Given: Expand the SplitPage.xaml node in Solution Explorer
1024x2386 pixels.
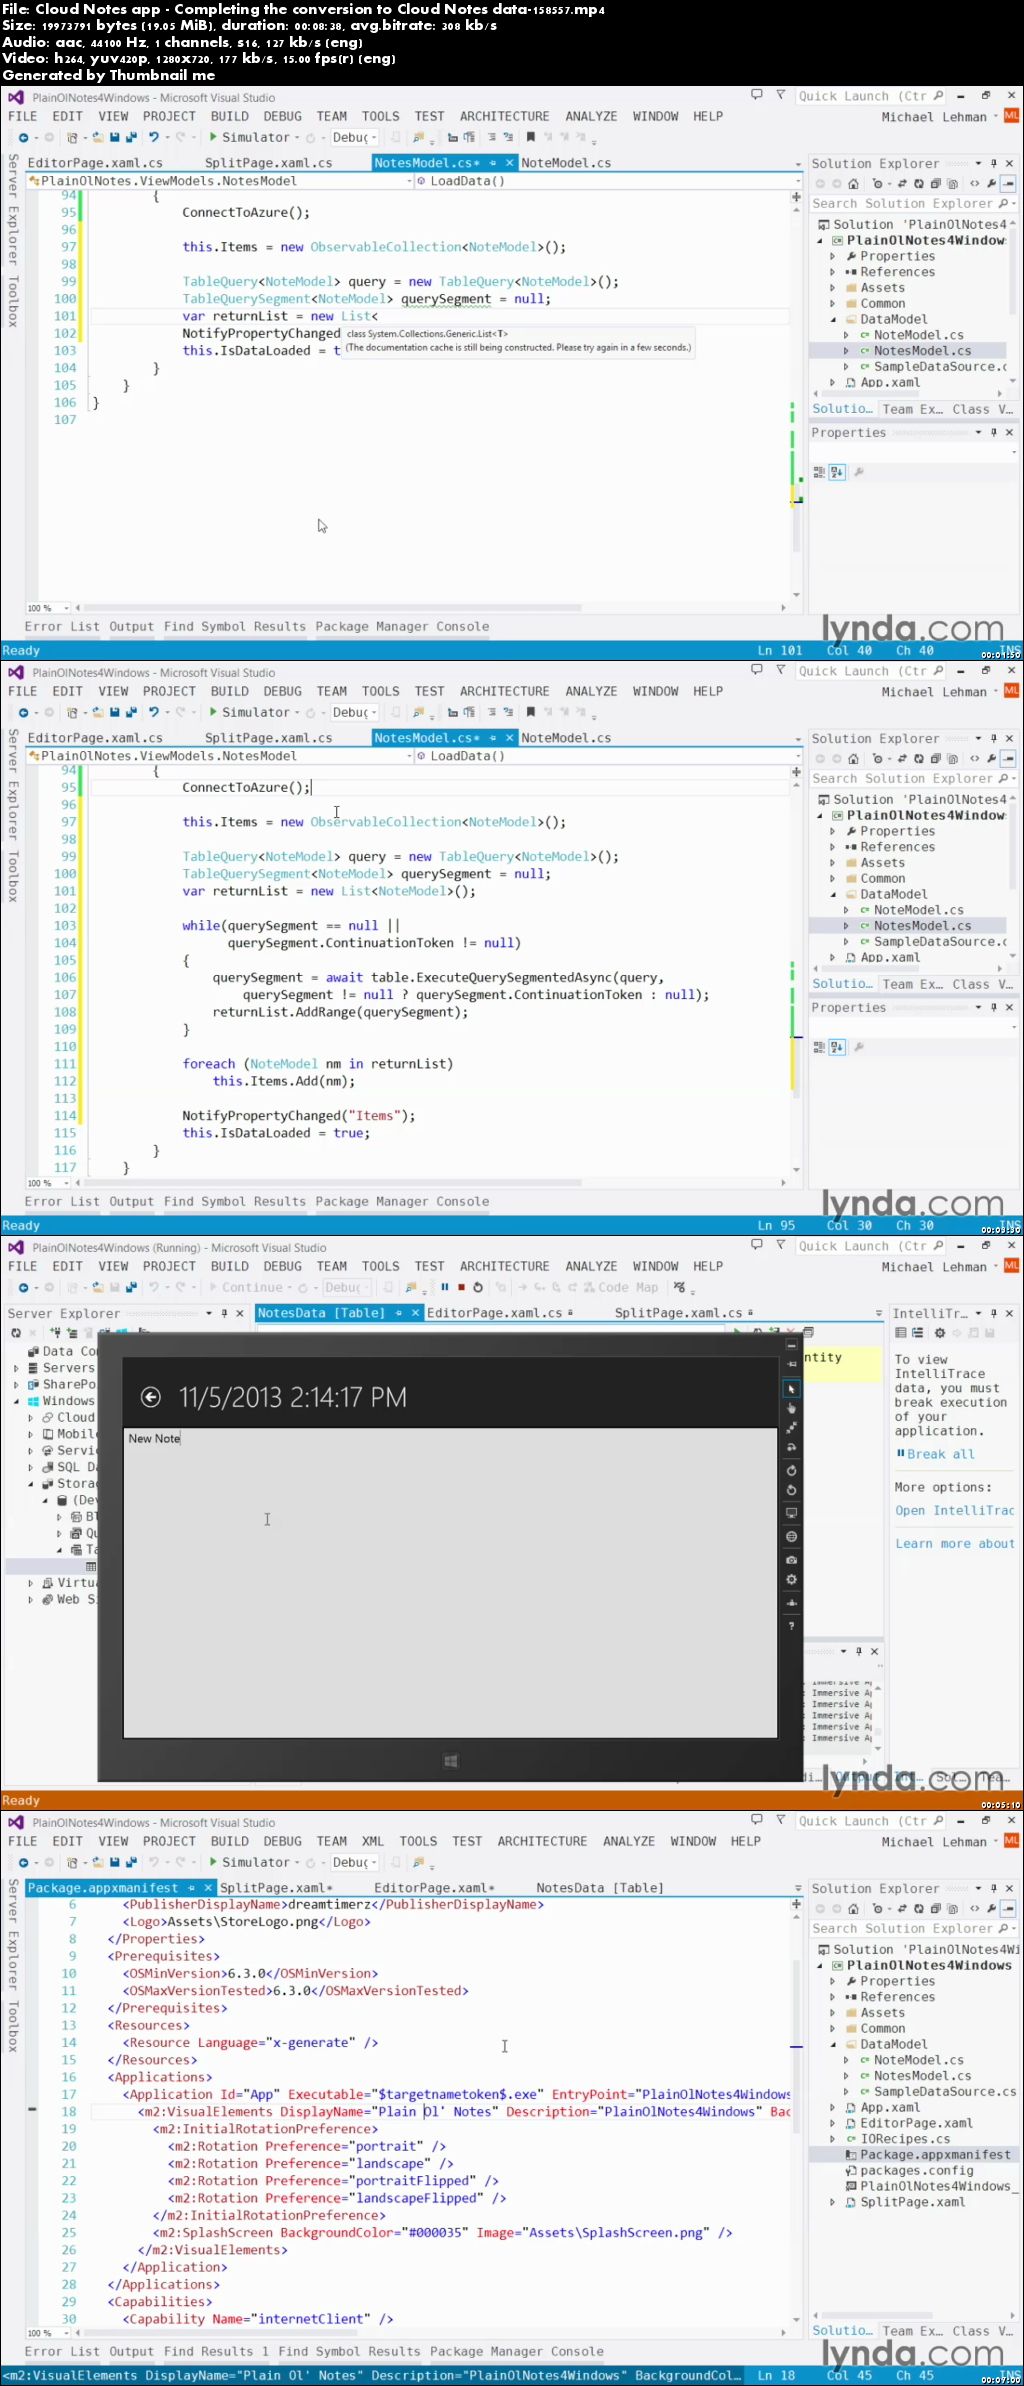Looking at the screenshot, I should click(x=833, y=2202).
